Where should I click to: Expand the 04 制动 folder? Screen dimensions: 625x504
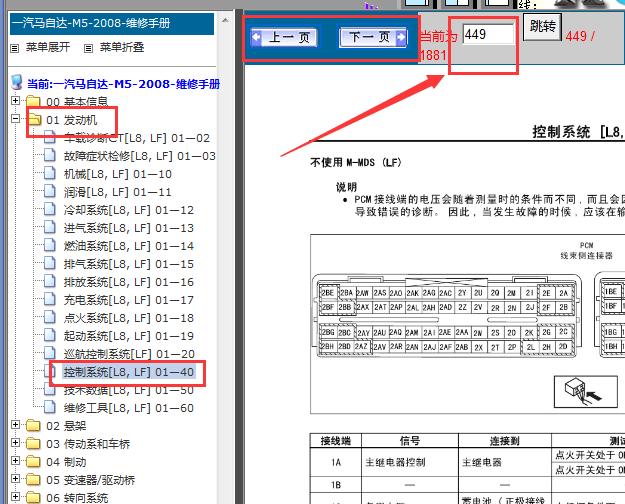[x=16, y=461]
